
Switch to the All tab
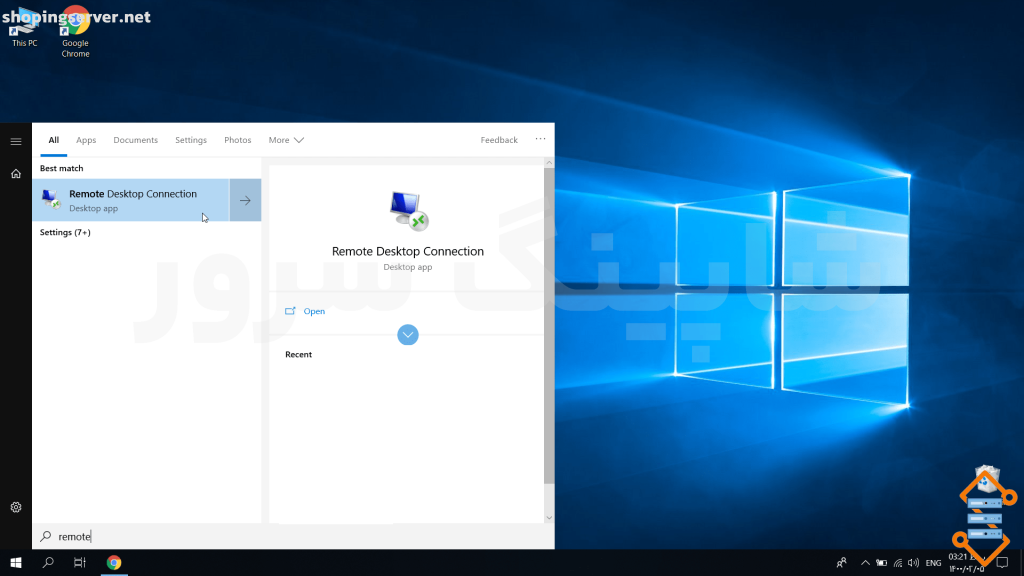point(54,140)
